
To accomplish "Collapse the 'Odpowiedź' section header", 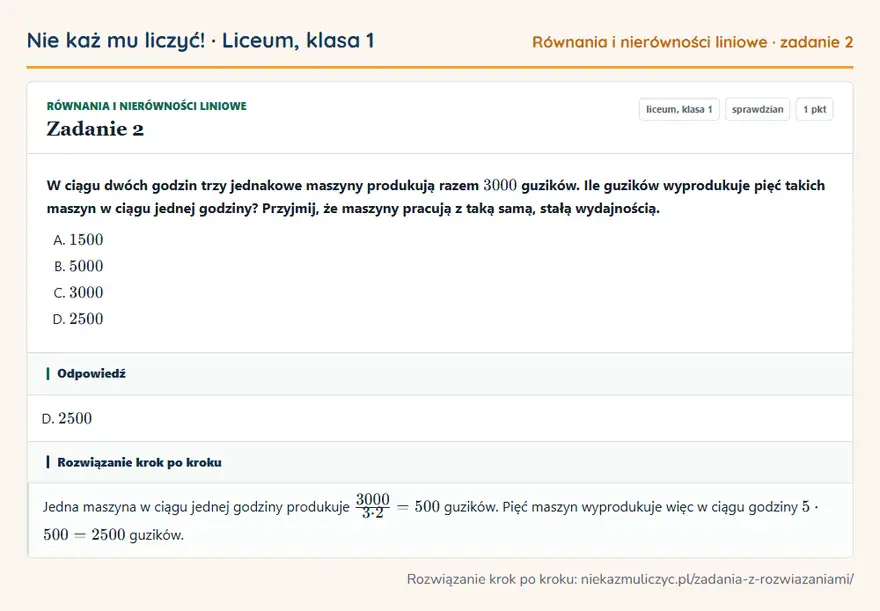I will coord(440,374).
